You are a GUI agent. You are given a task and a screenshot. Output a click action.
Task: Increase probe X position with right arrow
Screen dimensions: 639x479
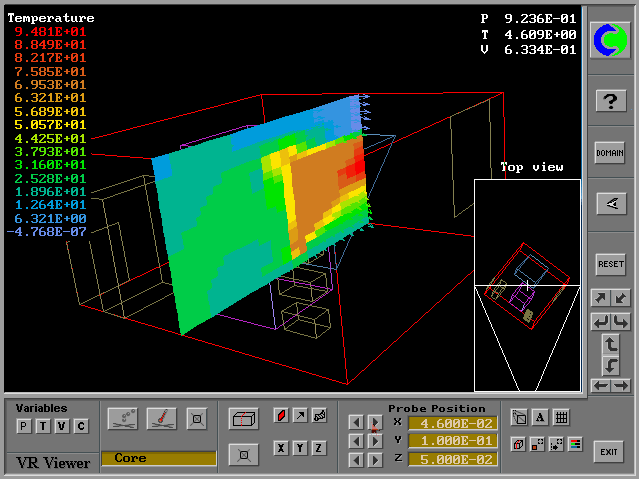[x=375, y=422]
